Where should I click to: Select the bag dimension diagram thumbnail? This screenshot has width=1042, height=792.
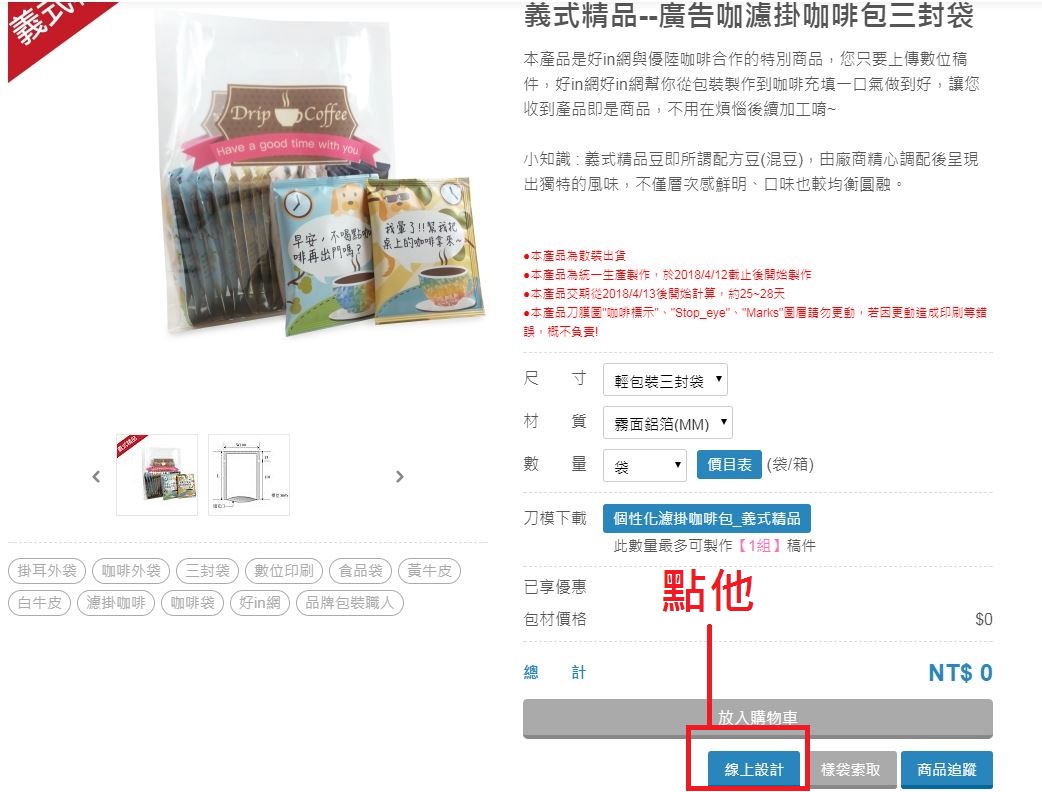(249, 474)
